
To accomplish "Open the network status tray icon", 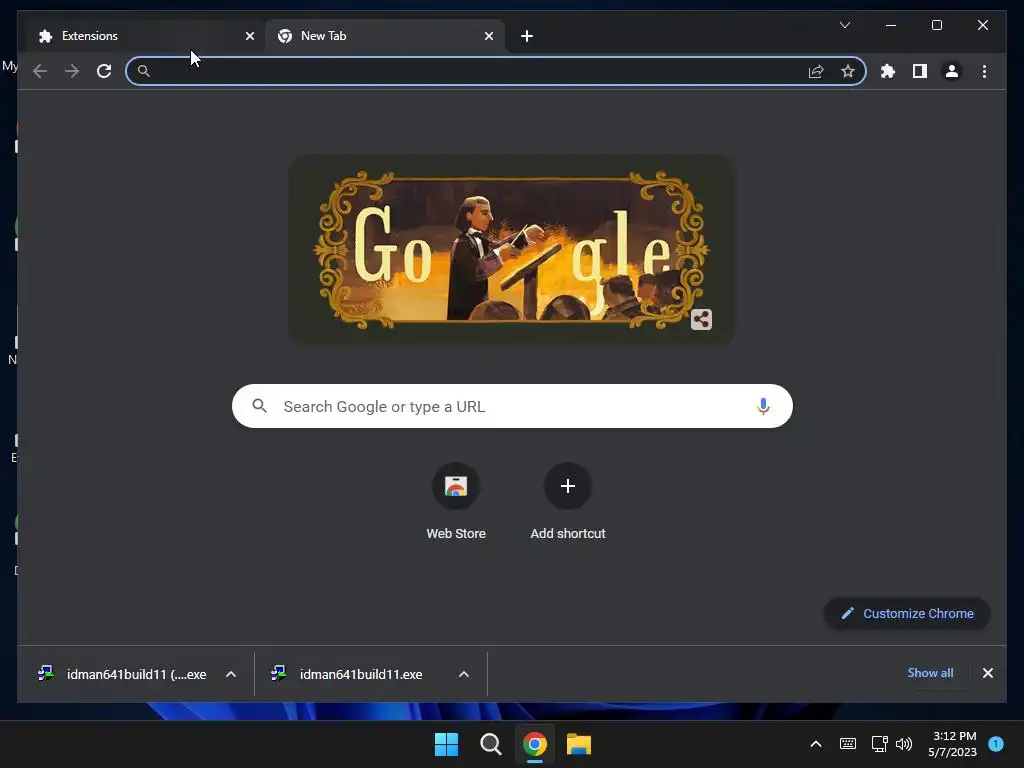I will (879, 744).
